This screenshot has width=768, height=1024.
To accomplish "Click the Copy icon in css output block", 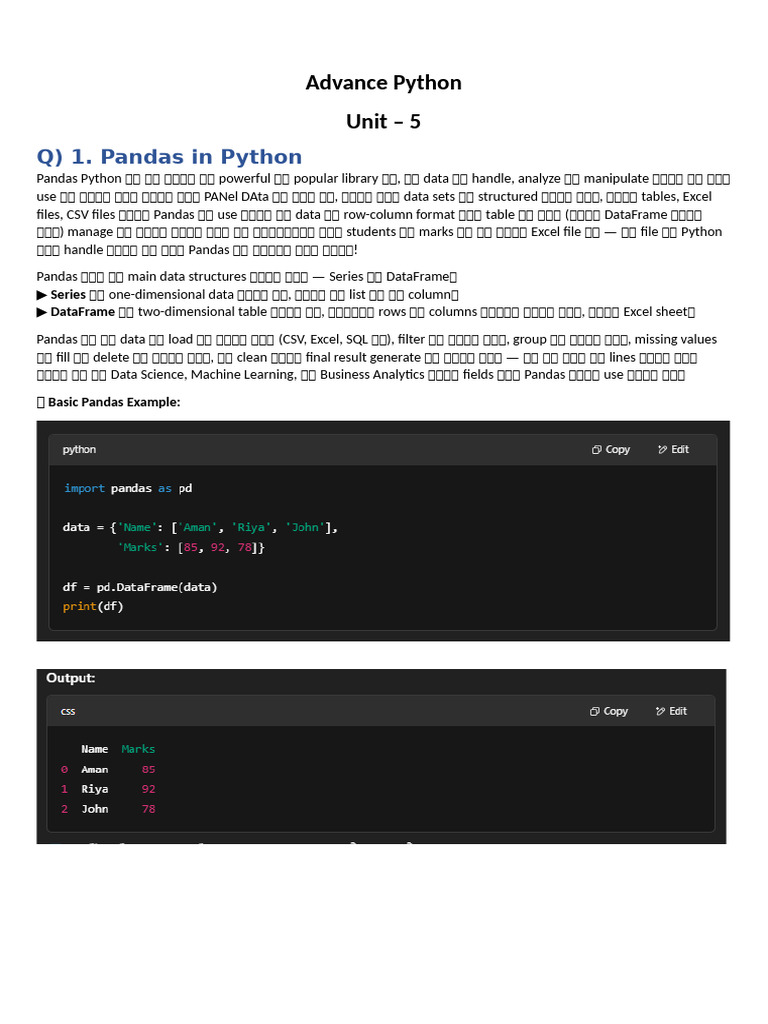I will 594,711.
